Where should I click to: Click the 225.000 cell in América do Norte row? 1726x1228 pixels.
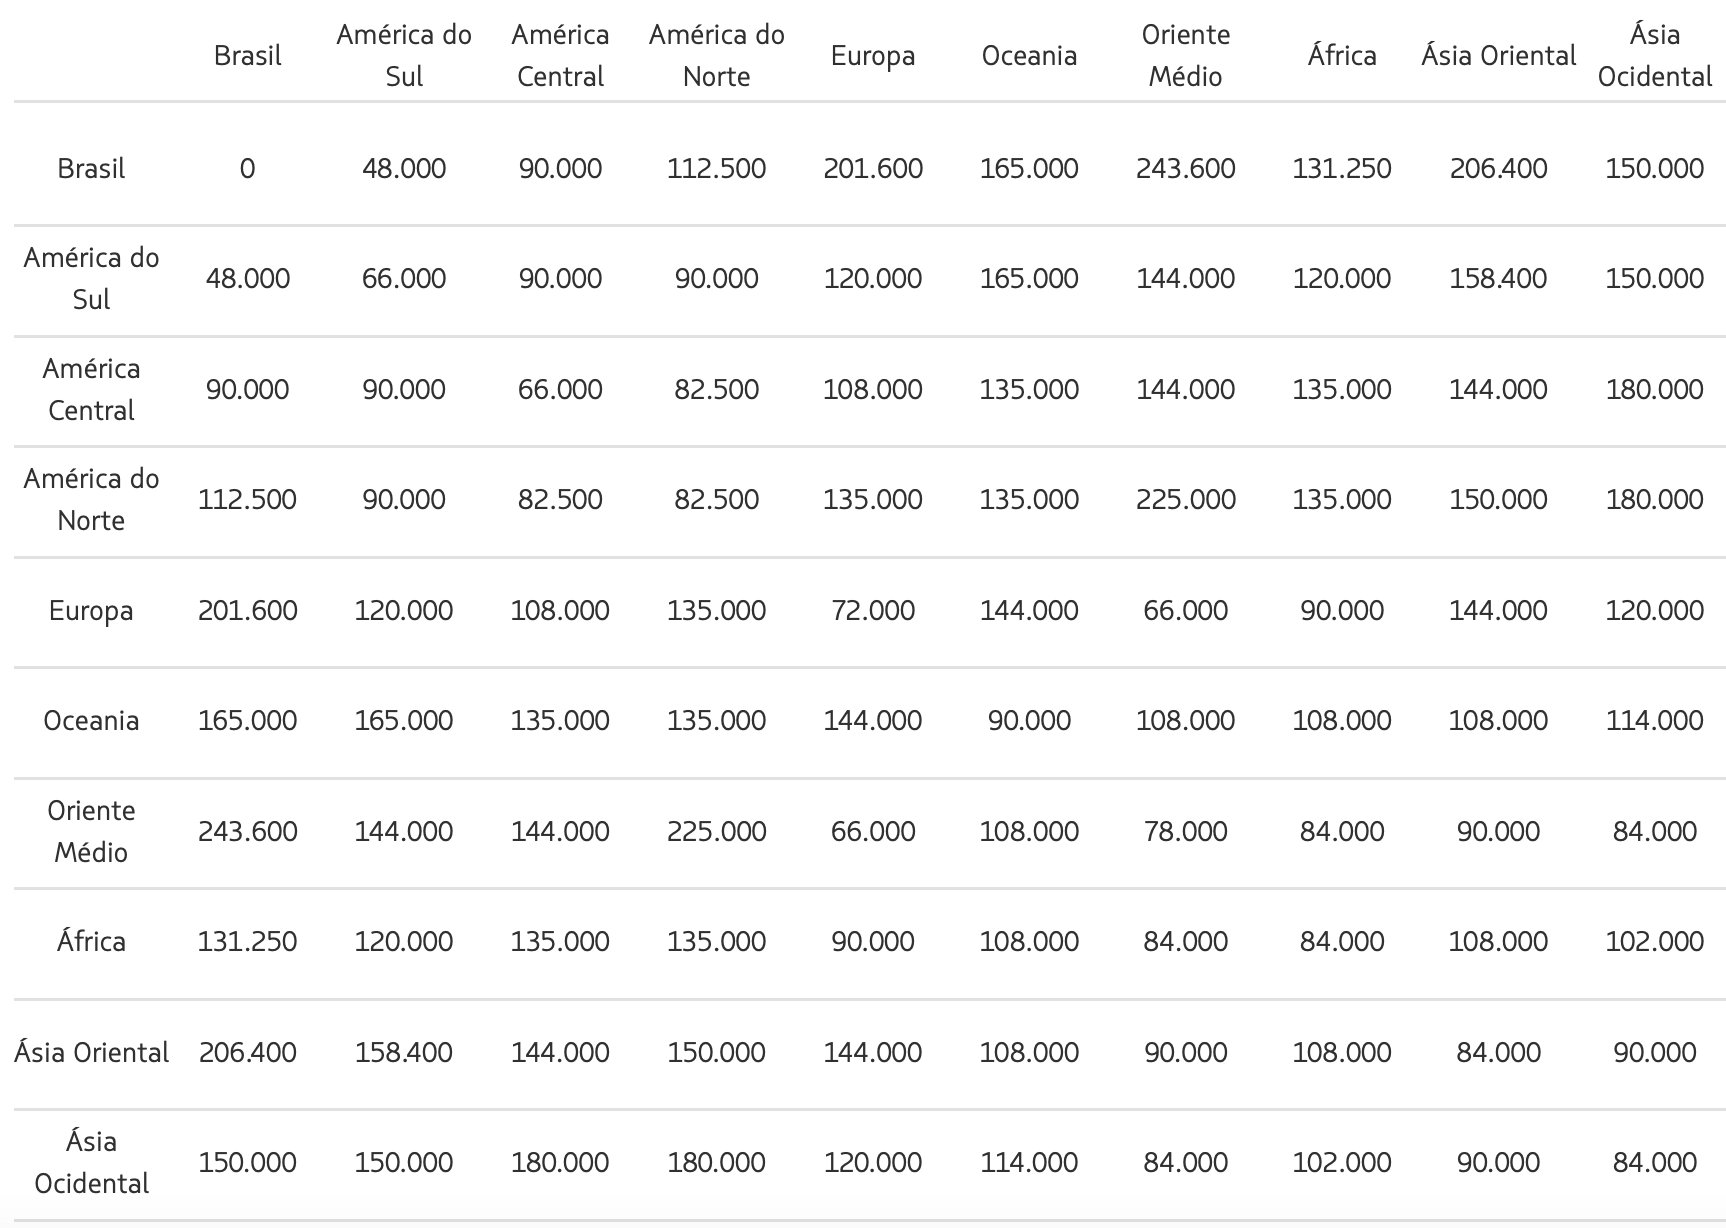[1185, 499]
